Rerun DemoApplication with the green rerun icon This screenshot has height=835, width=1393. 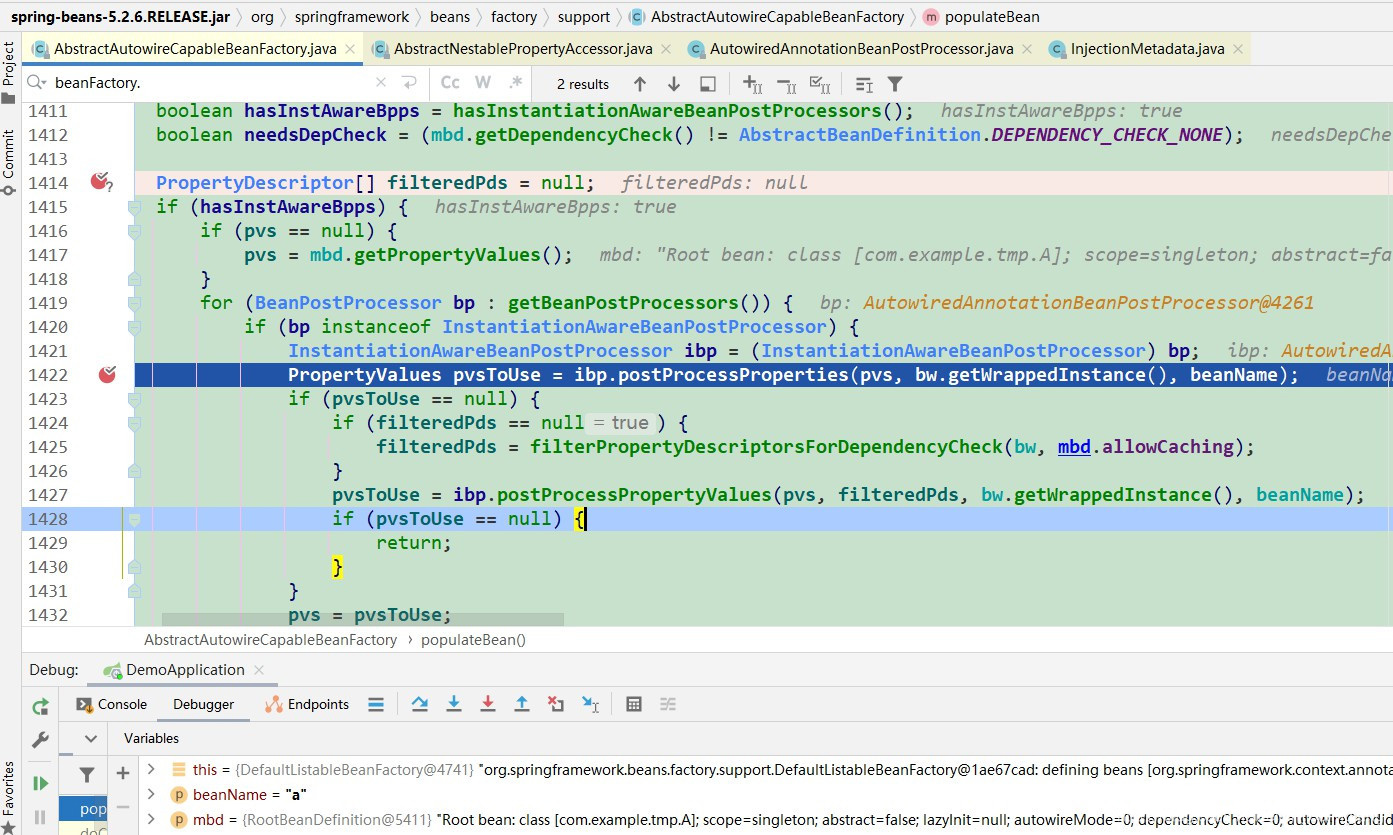click(40, 707)
